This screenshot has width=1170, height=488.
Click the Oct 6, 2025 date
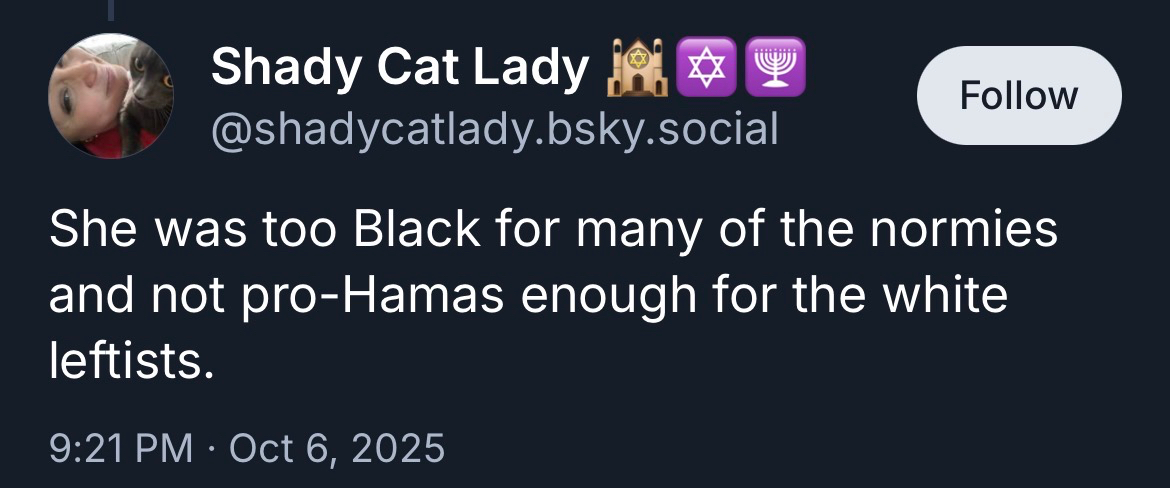pos(337,446)
